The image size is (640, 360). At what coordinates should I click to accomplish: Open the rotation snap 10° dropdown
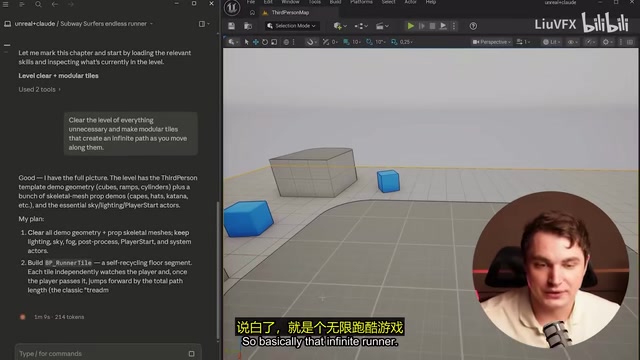pos(380,42)
